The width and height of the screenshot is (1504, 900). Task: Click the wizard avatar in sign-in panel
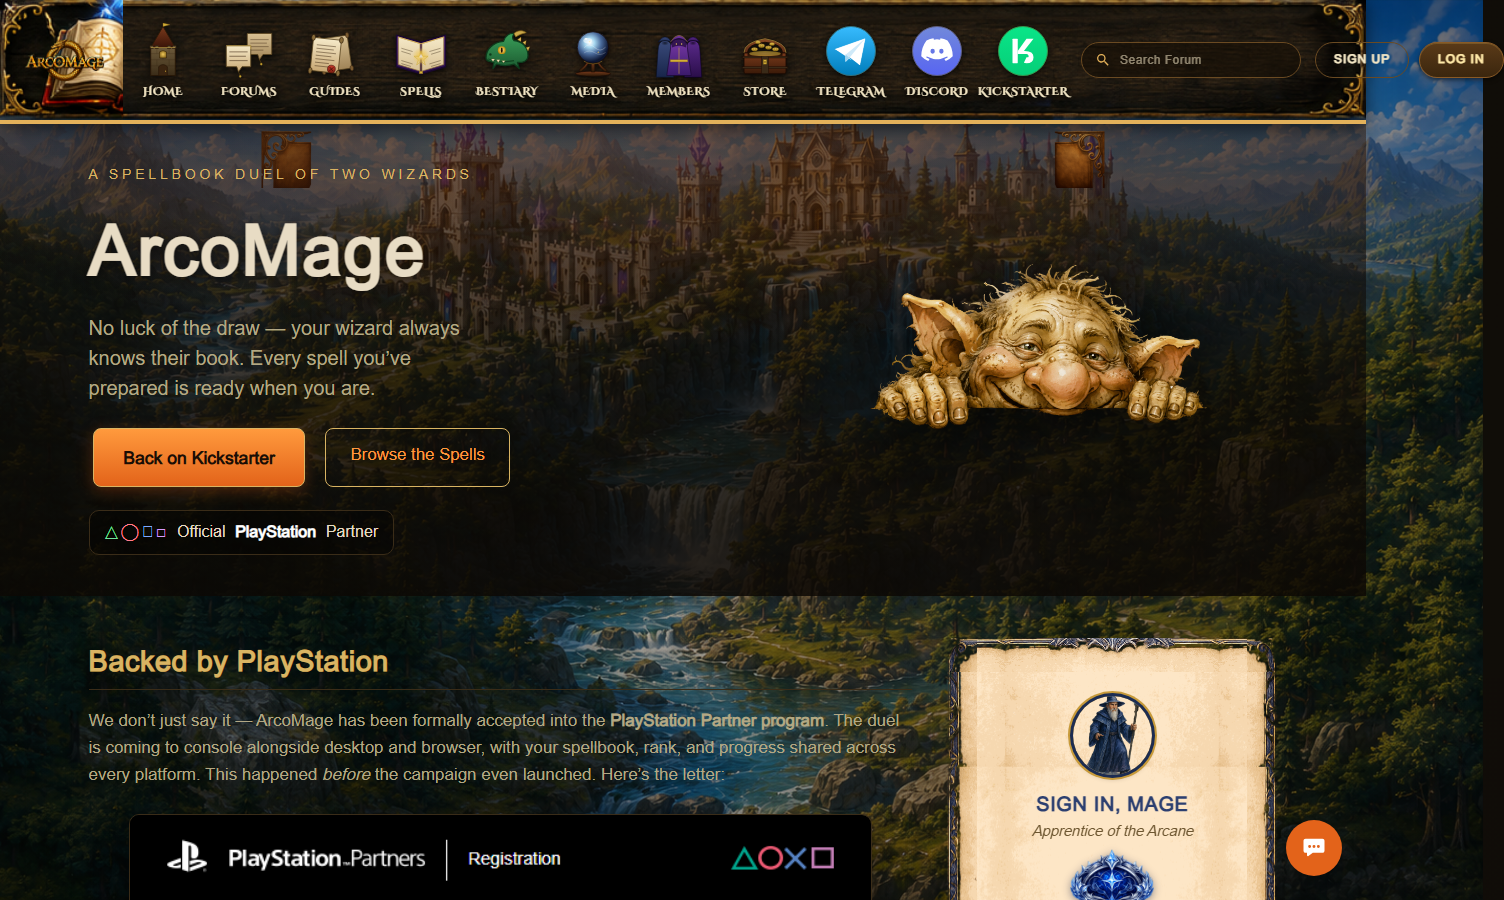(x=1112, y=735)
